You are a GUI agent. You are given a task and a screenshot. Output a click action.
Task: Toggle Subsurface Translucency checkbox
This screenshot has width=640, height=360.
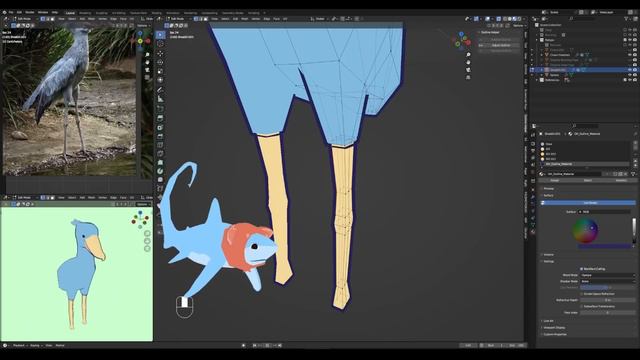click(582, 306)
